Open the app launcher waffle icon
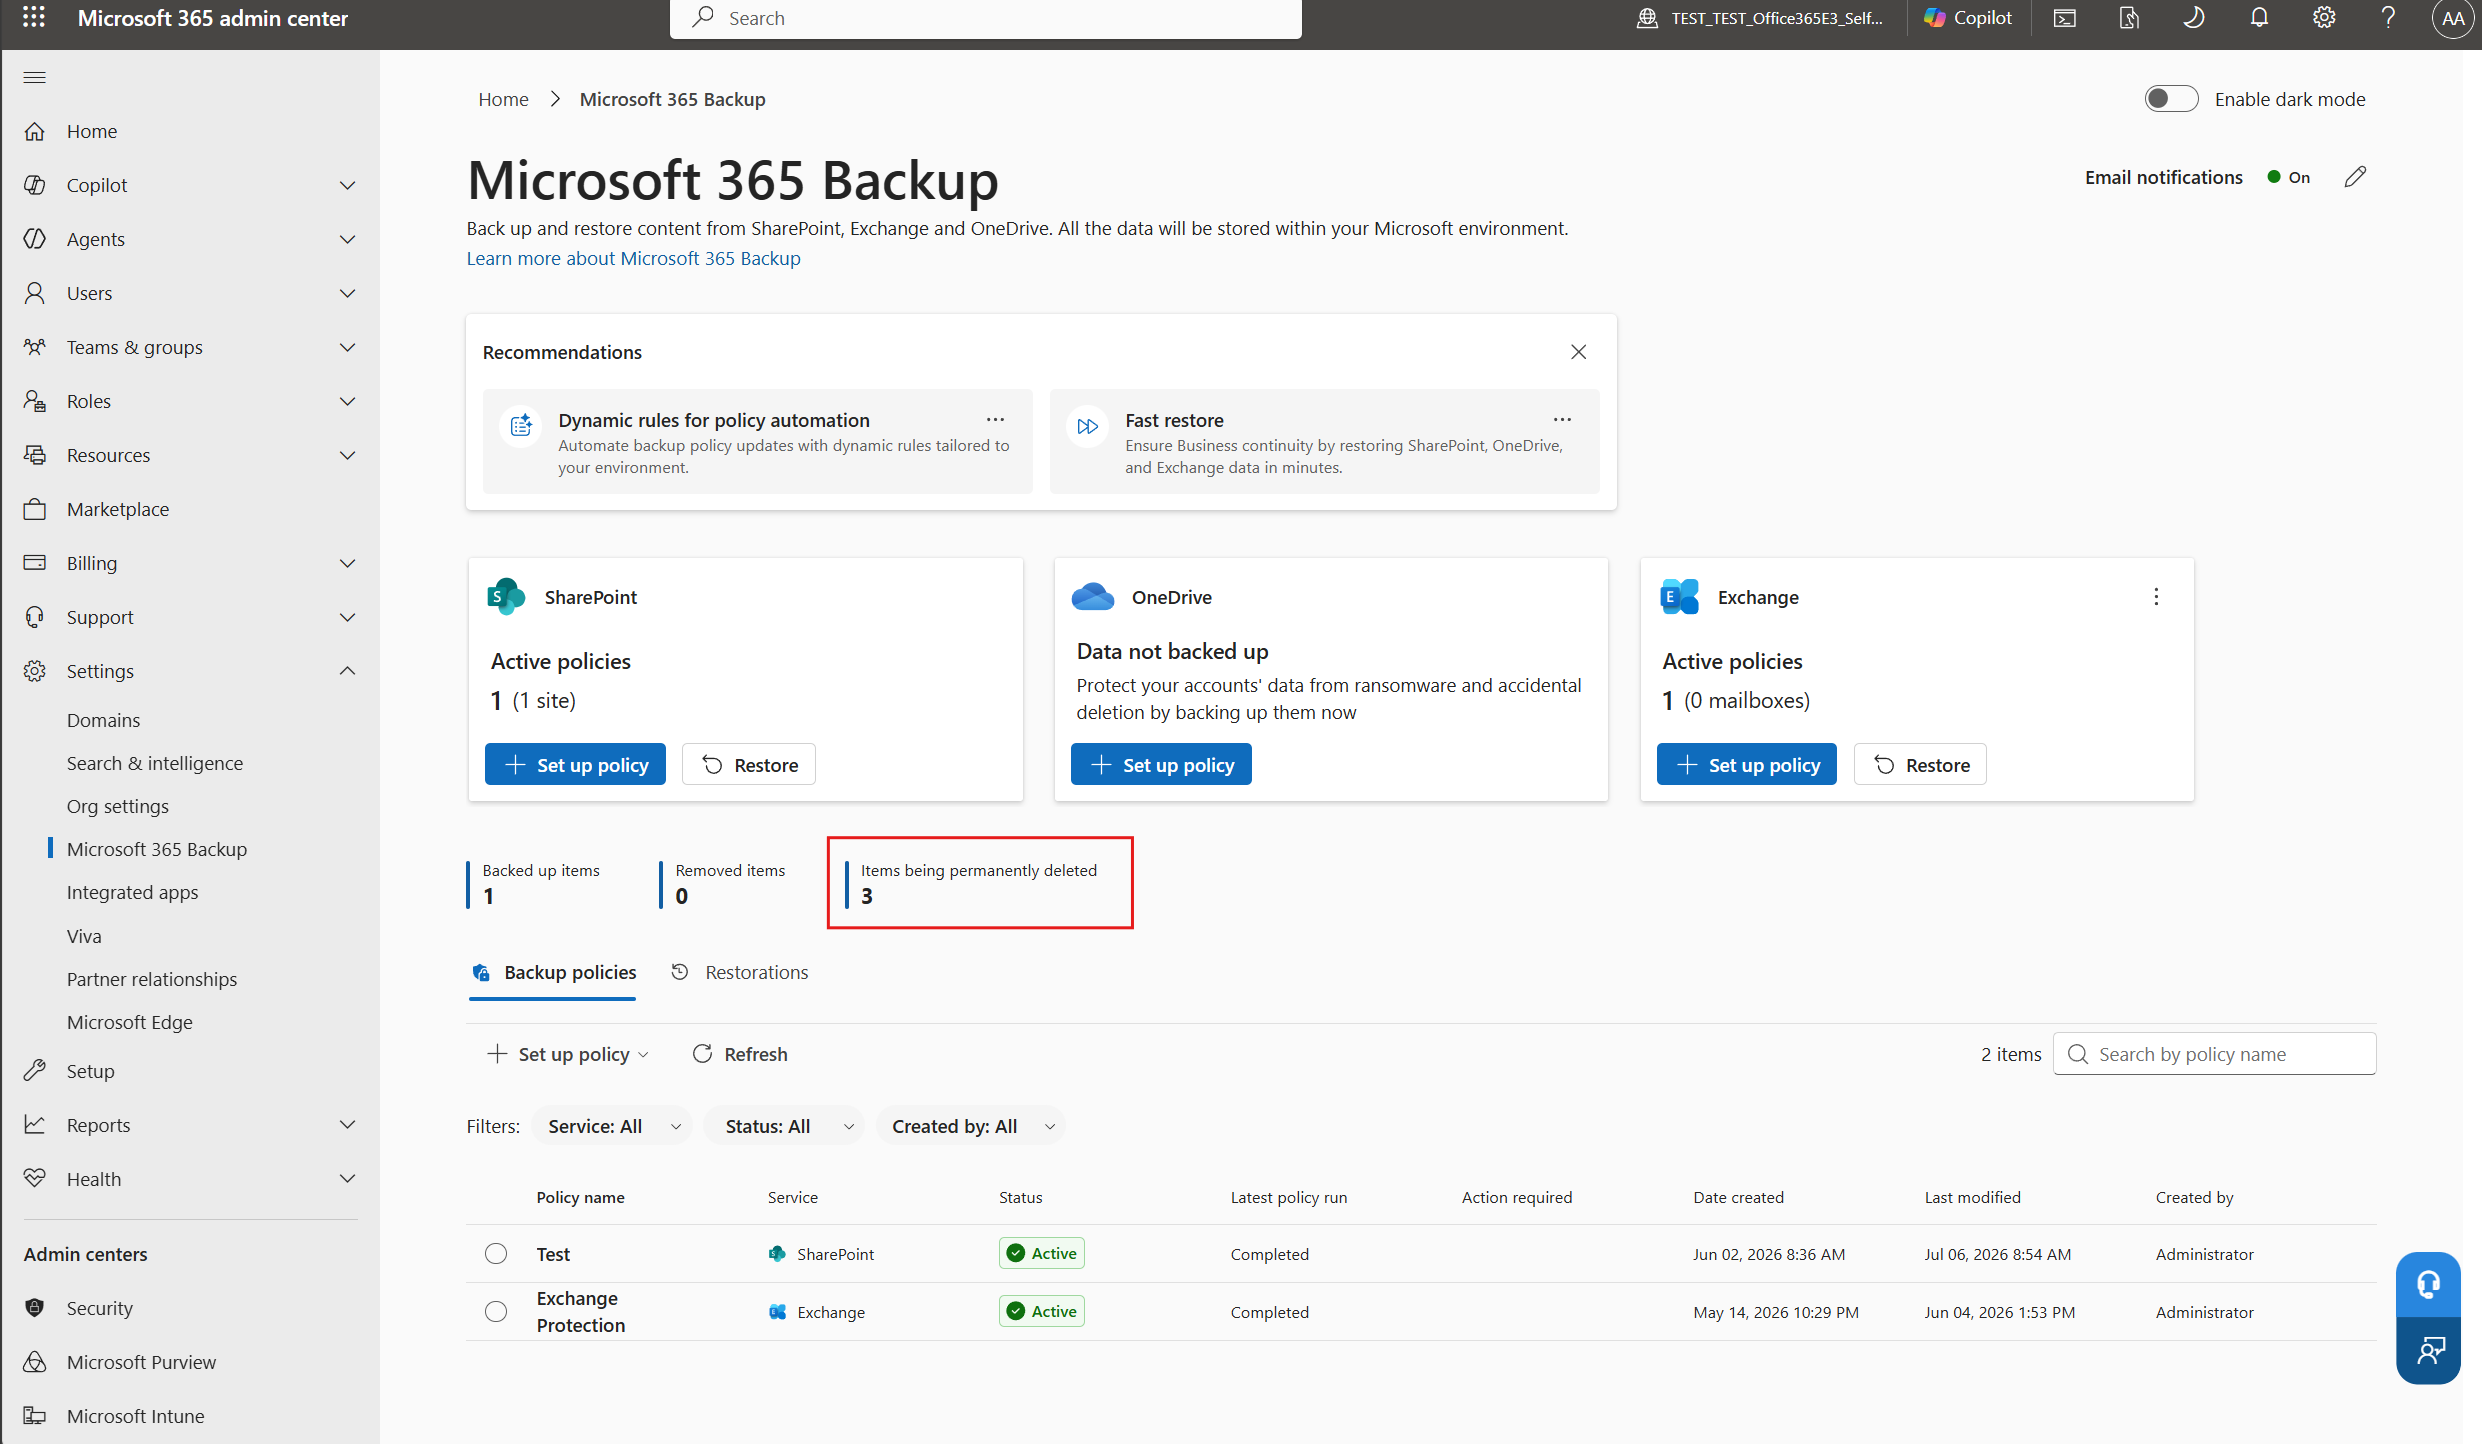 pyautogui.click(x=34, y=17)
